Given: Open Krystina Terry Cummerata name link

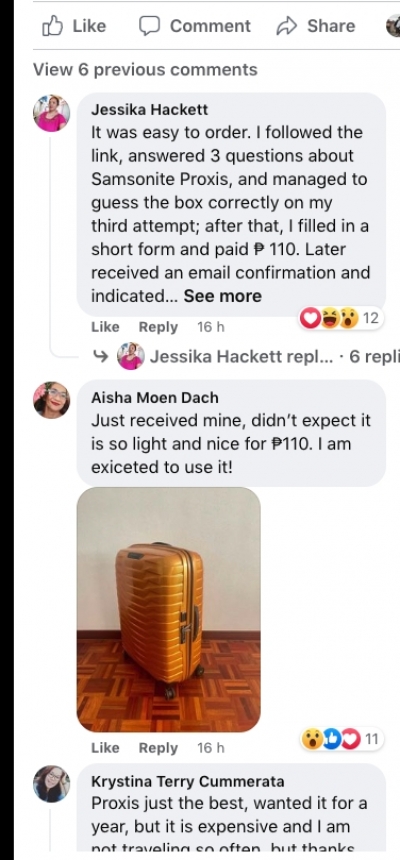Looking at the screenshot, I should (x=188, y=781).
